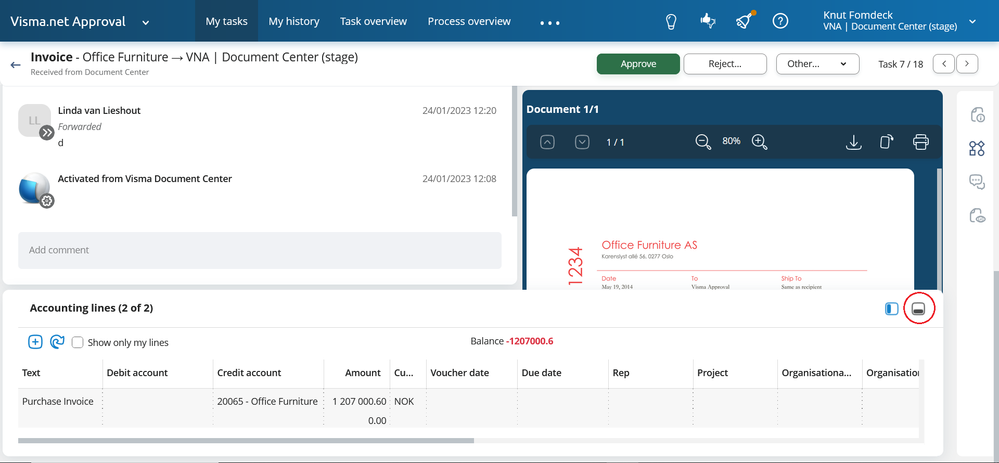Refresh the accounting lines
Viewport: 999px width, 463px height.
(x=57, y=342)
